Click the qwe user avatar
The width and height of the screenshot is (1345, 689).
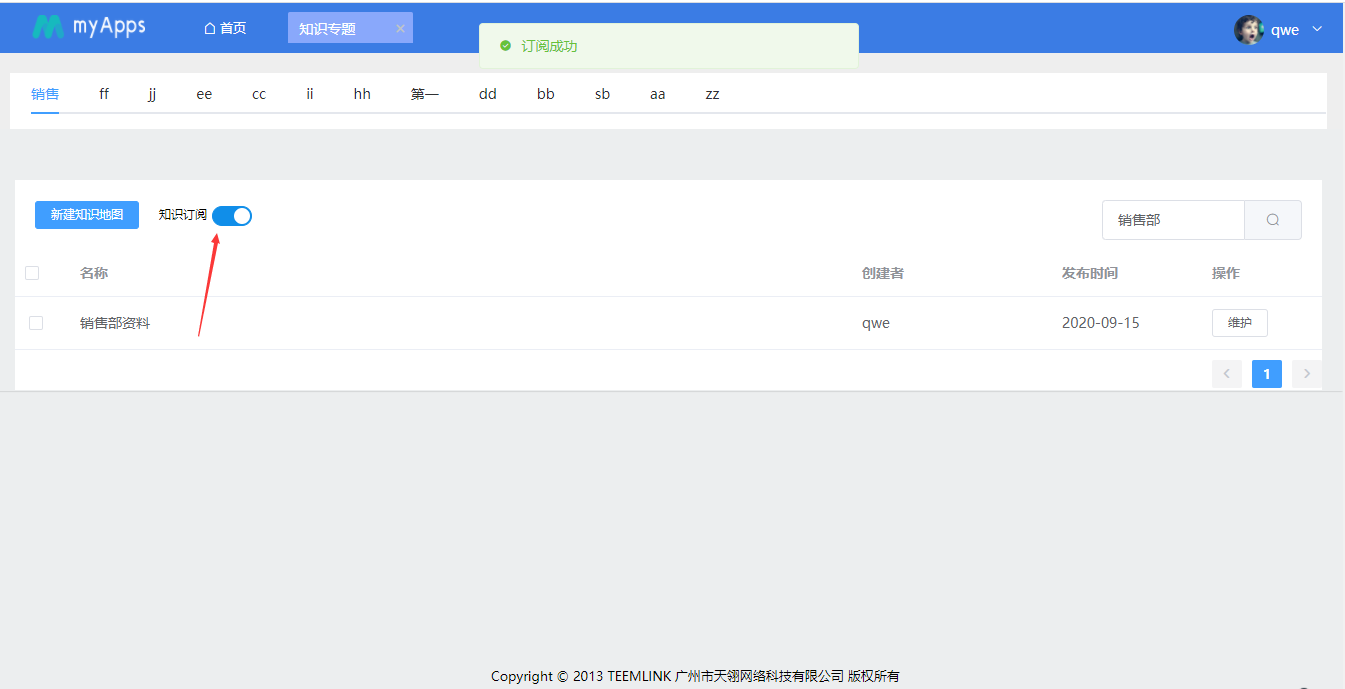click(1249, 29)
